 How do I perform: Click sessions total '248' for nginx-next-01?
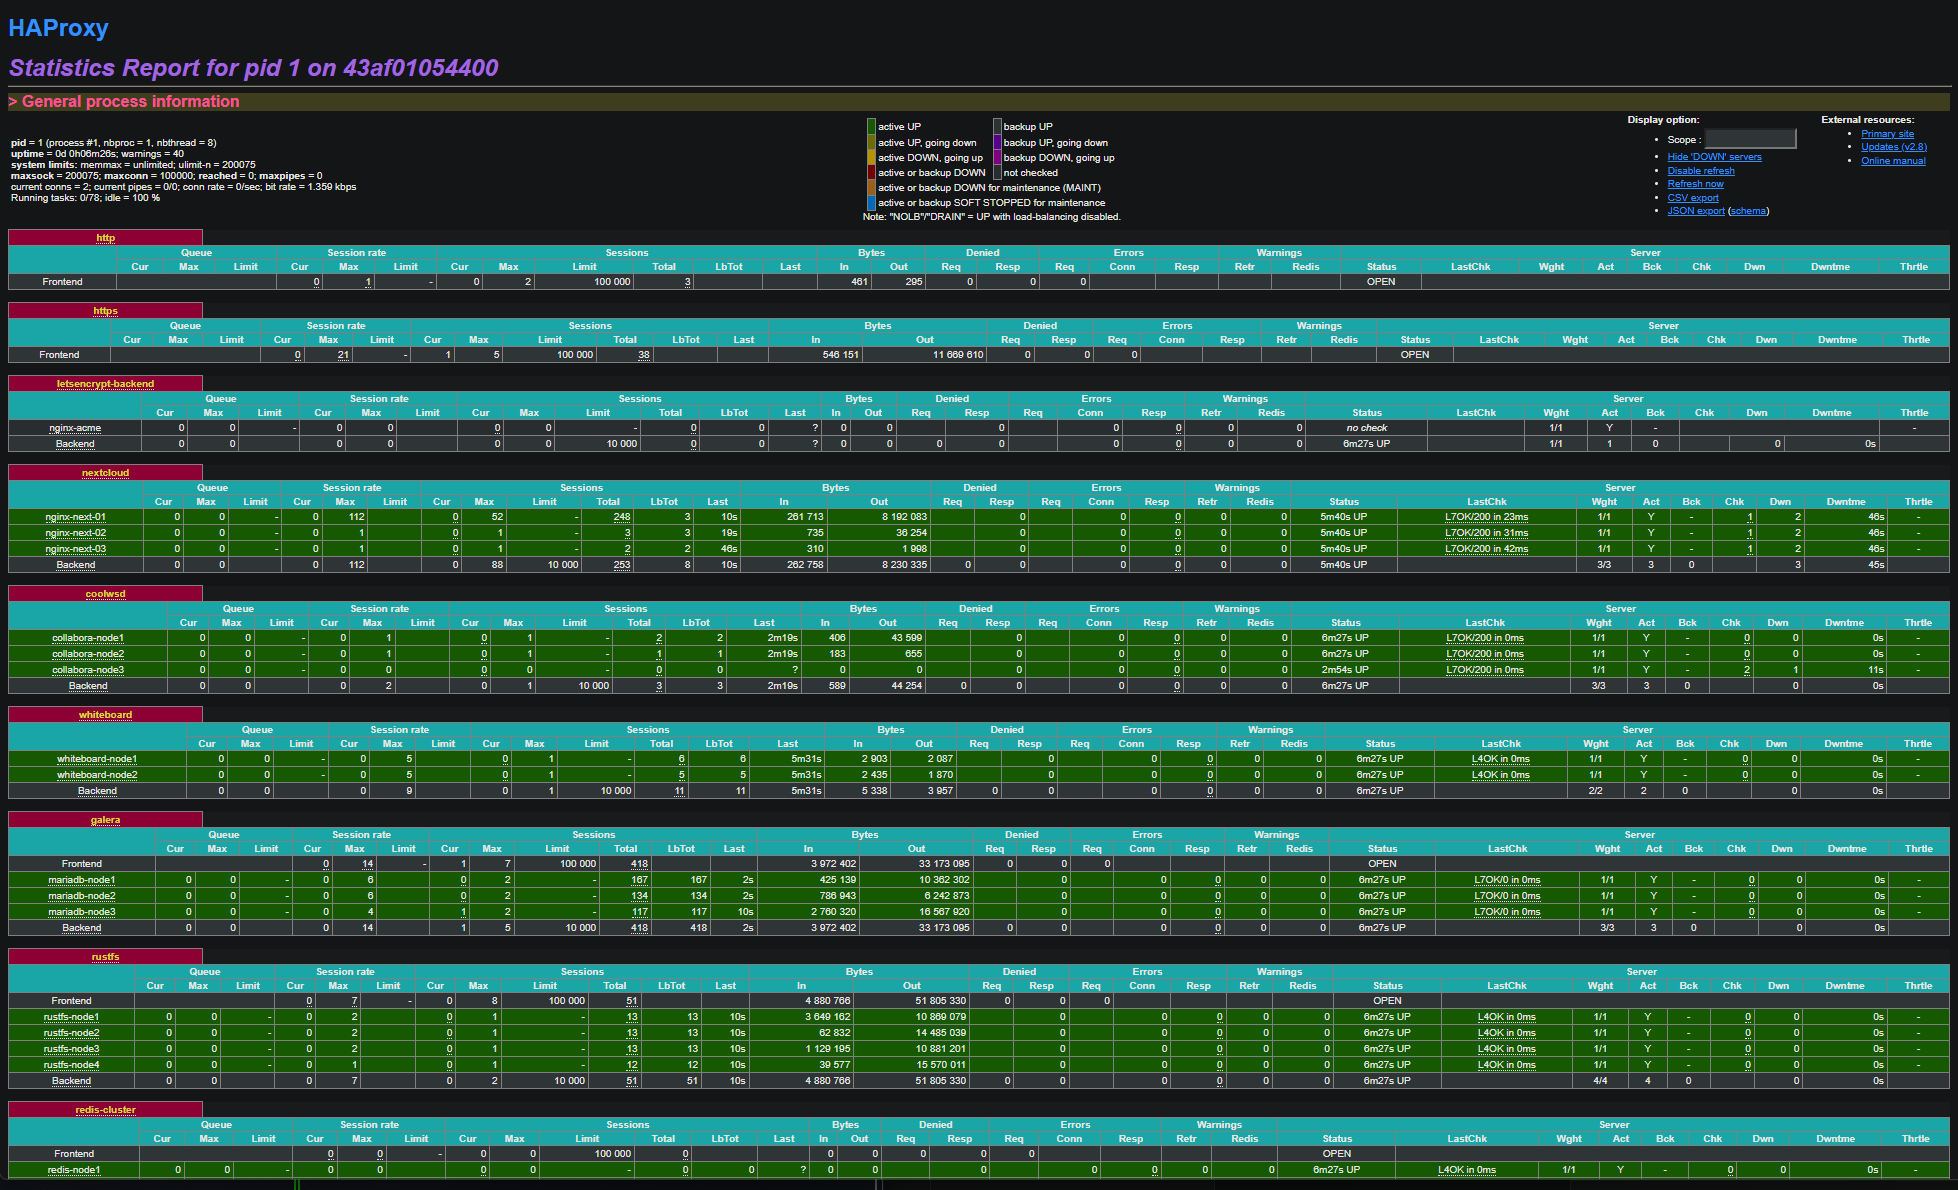pos(622,517)
